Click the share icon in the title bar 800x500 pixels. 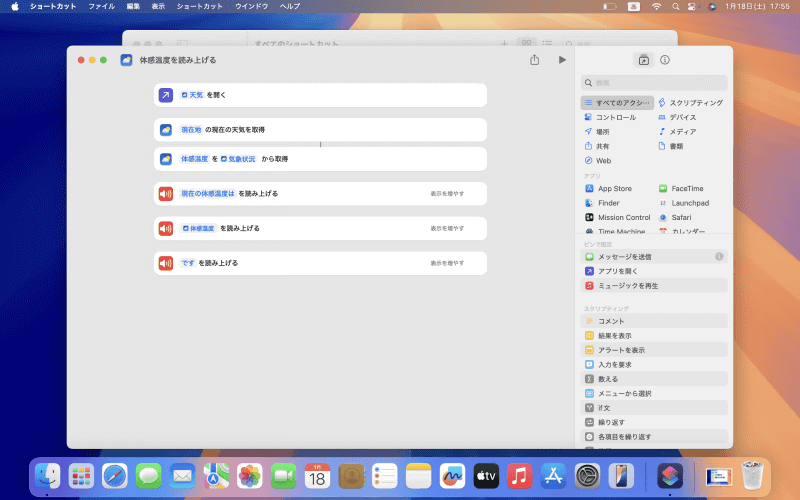[534, 60]
